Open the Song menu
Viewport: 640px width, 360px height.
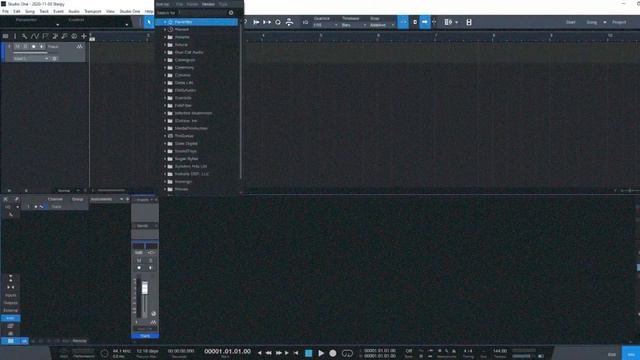[x=30, y=11]
